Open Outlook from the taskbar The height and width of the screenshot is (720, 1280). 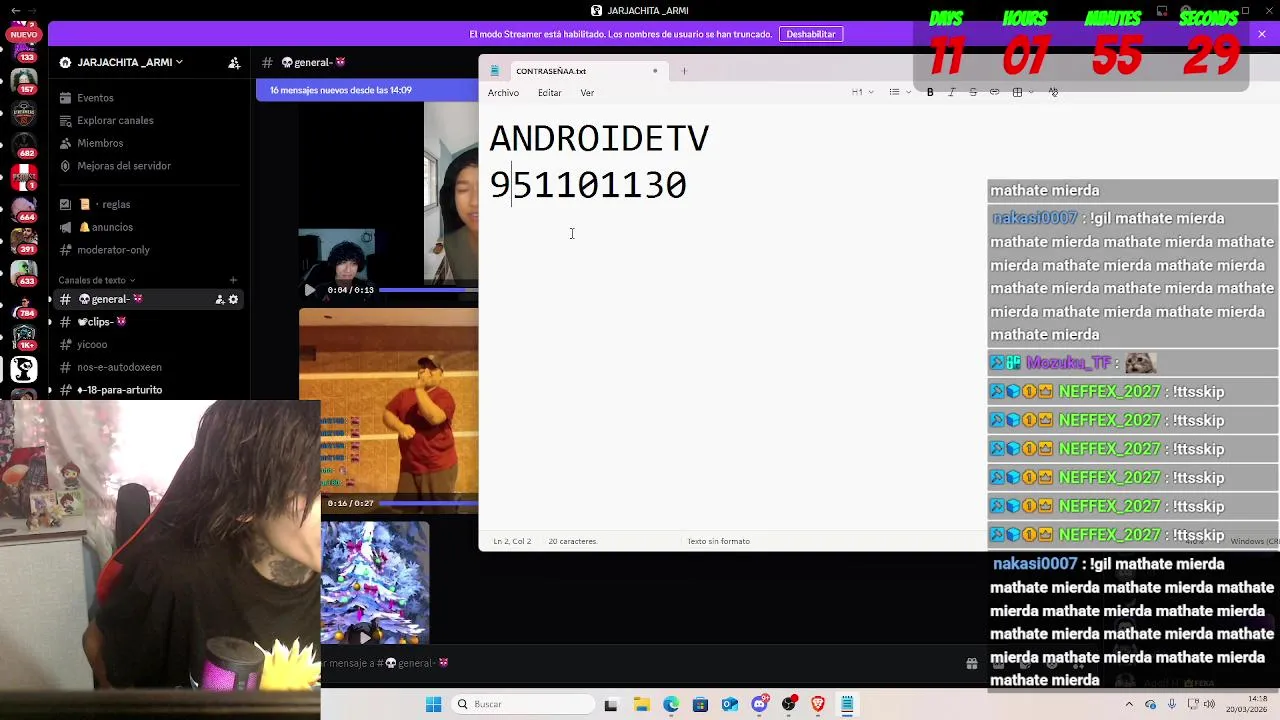(730, 704)
